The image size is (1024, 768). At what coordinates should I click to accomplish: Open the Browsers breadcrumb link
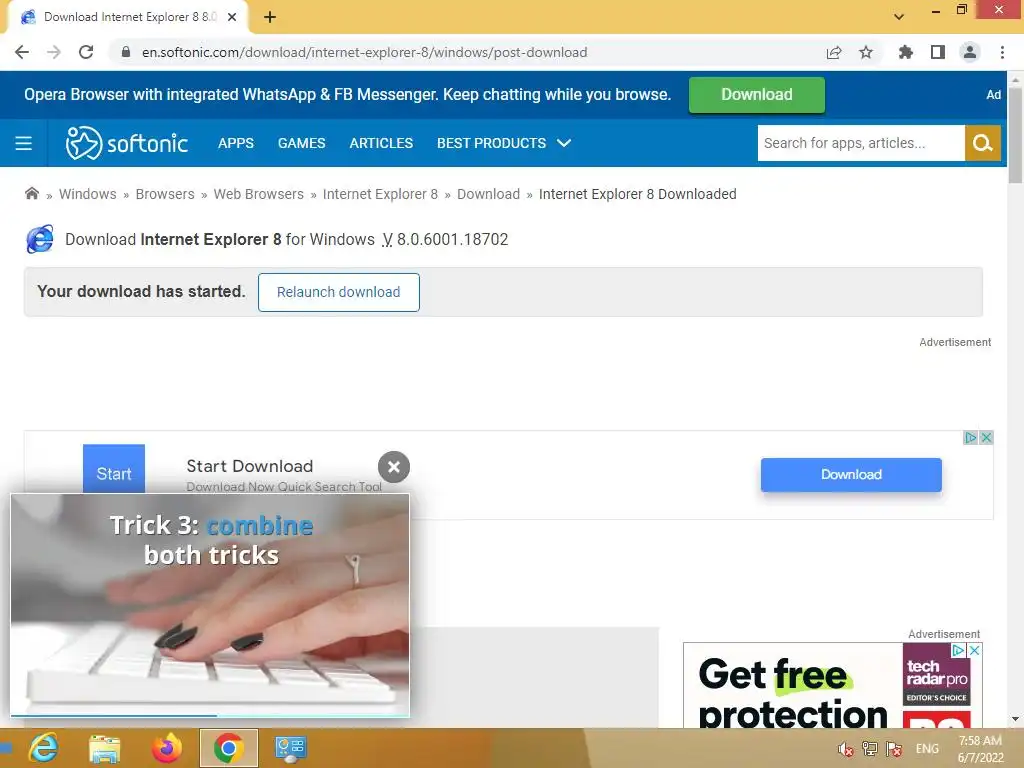point(165,194)
